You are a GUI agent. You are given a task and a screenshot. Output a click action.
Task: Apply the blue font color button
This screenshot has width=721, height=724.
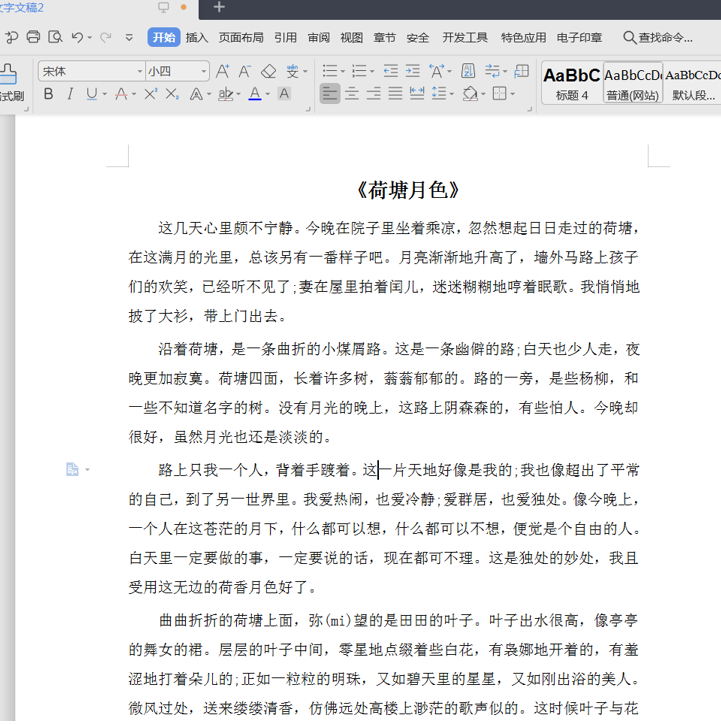(x=255, y=94)
